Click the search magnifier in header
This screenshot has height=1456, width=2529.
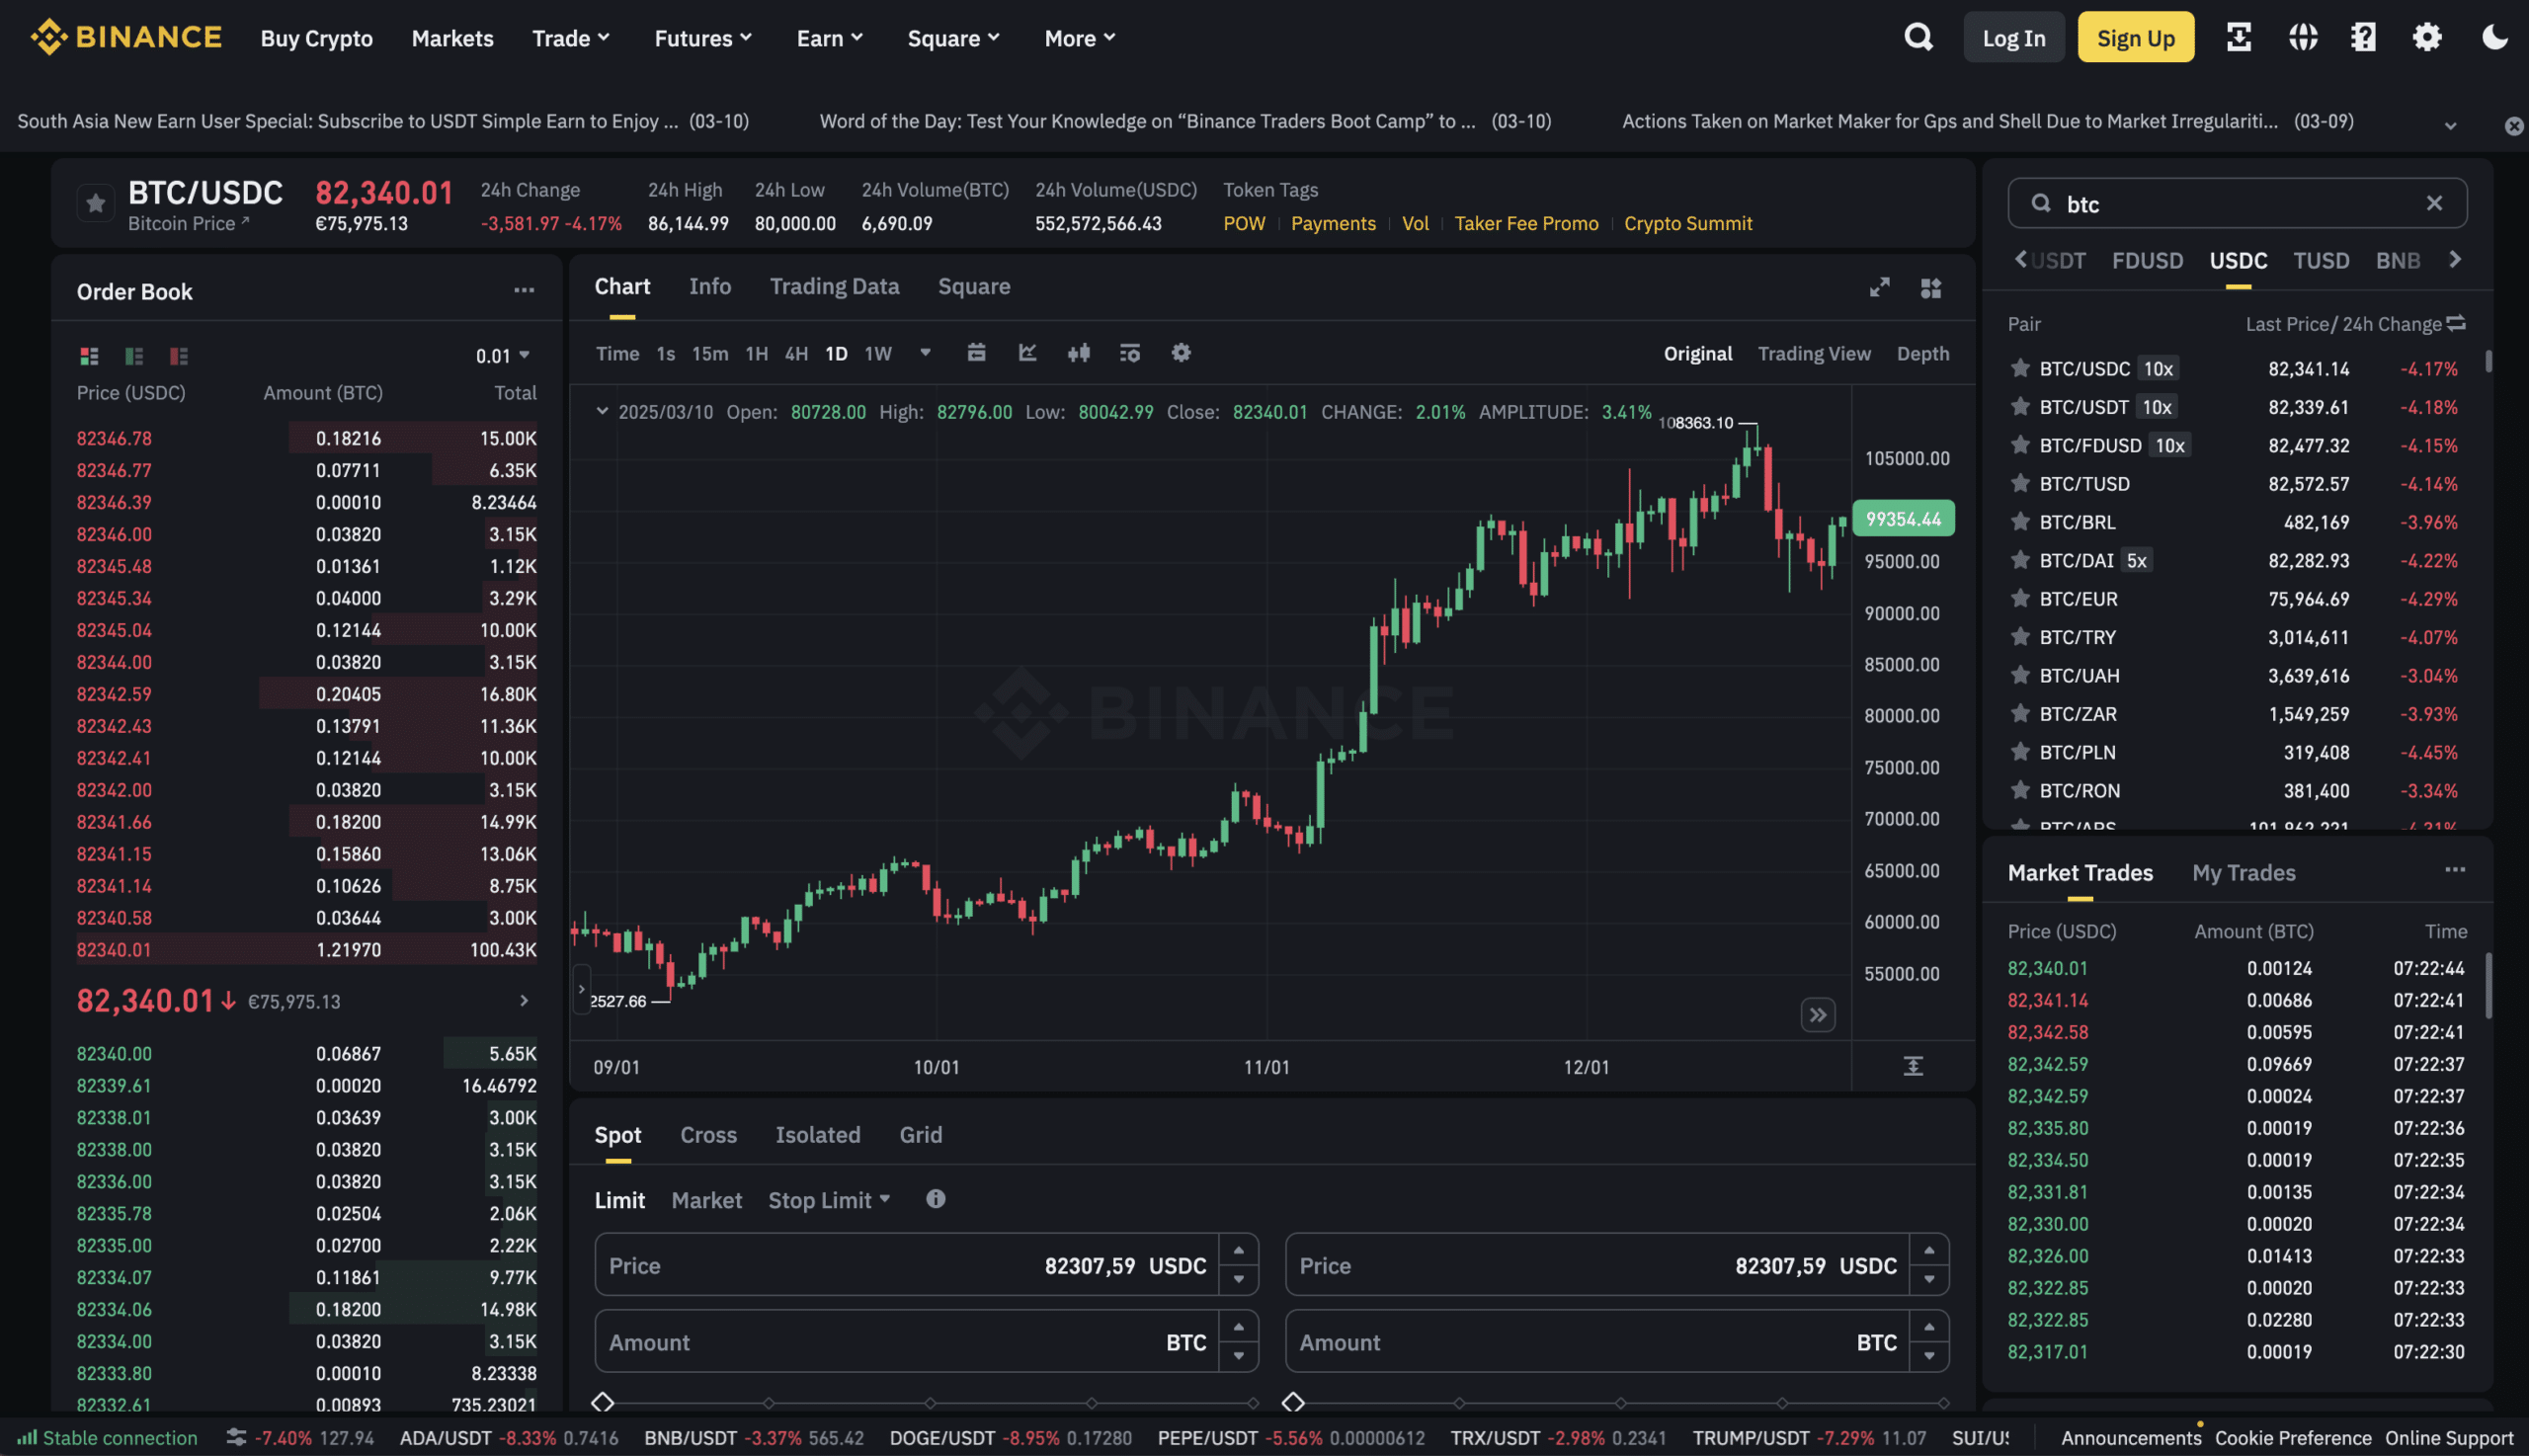[1918, 38]
